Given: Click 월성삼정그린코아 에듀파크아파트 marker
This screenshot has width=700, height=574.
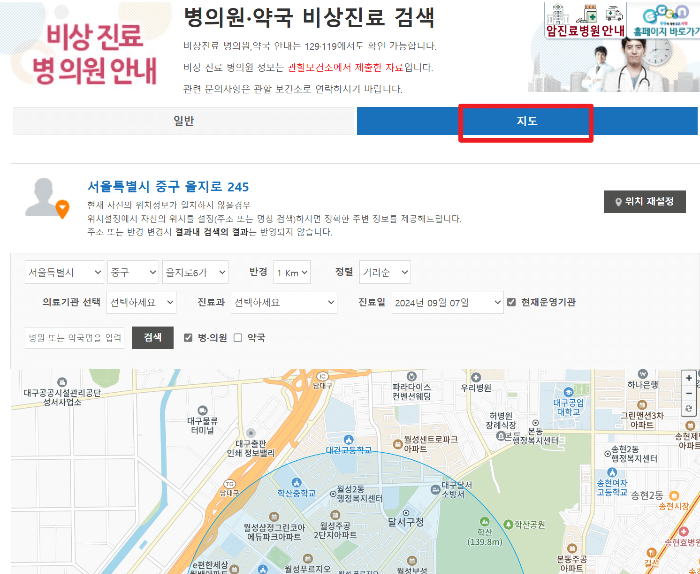Looking at the screenshot, I should point(274,517).
